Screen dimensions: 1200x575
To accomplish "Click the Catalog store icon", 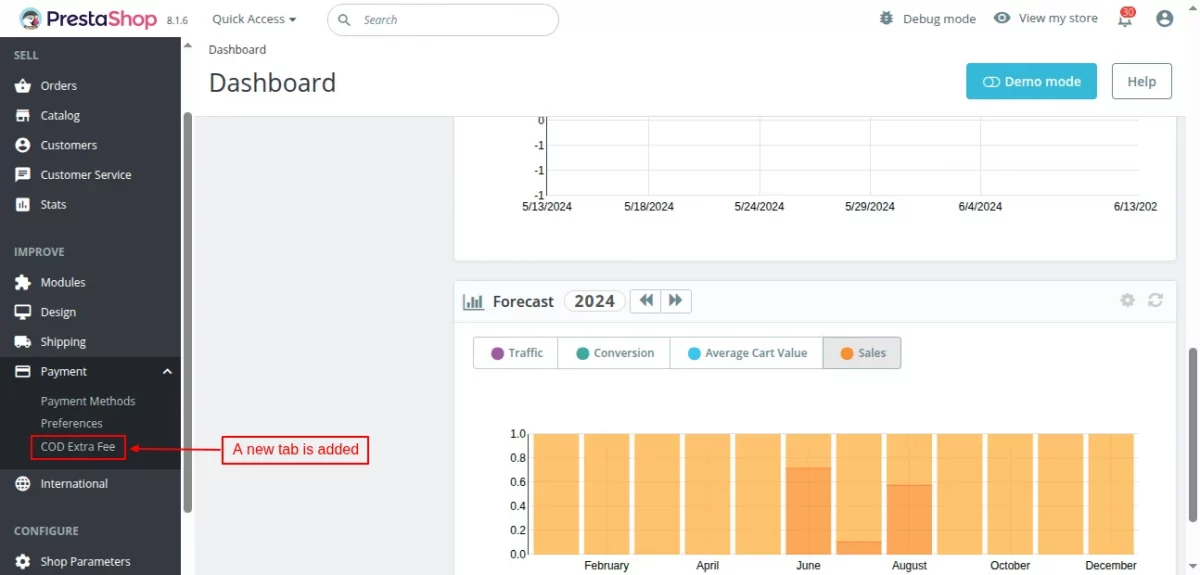I will 23,116.
